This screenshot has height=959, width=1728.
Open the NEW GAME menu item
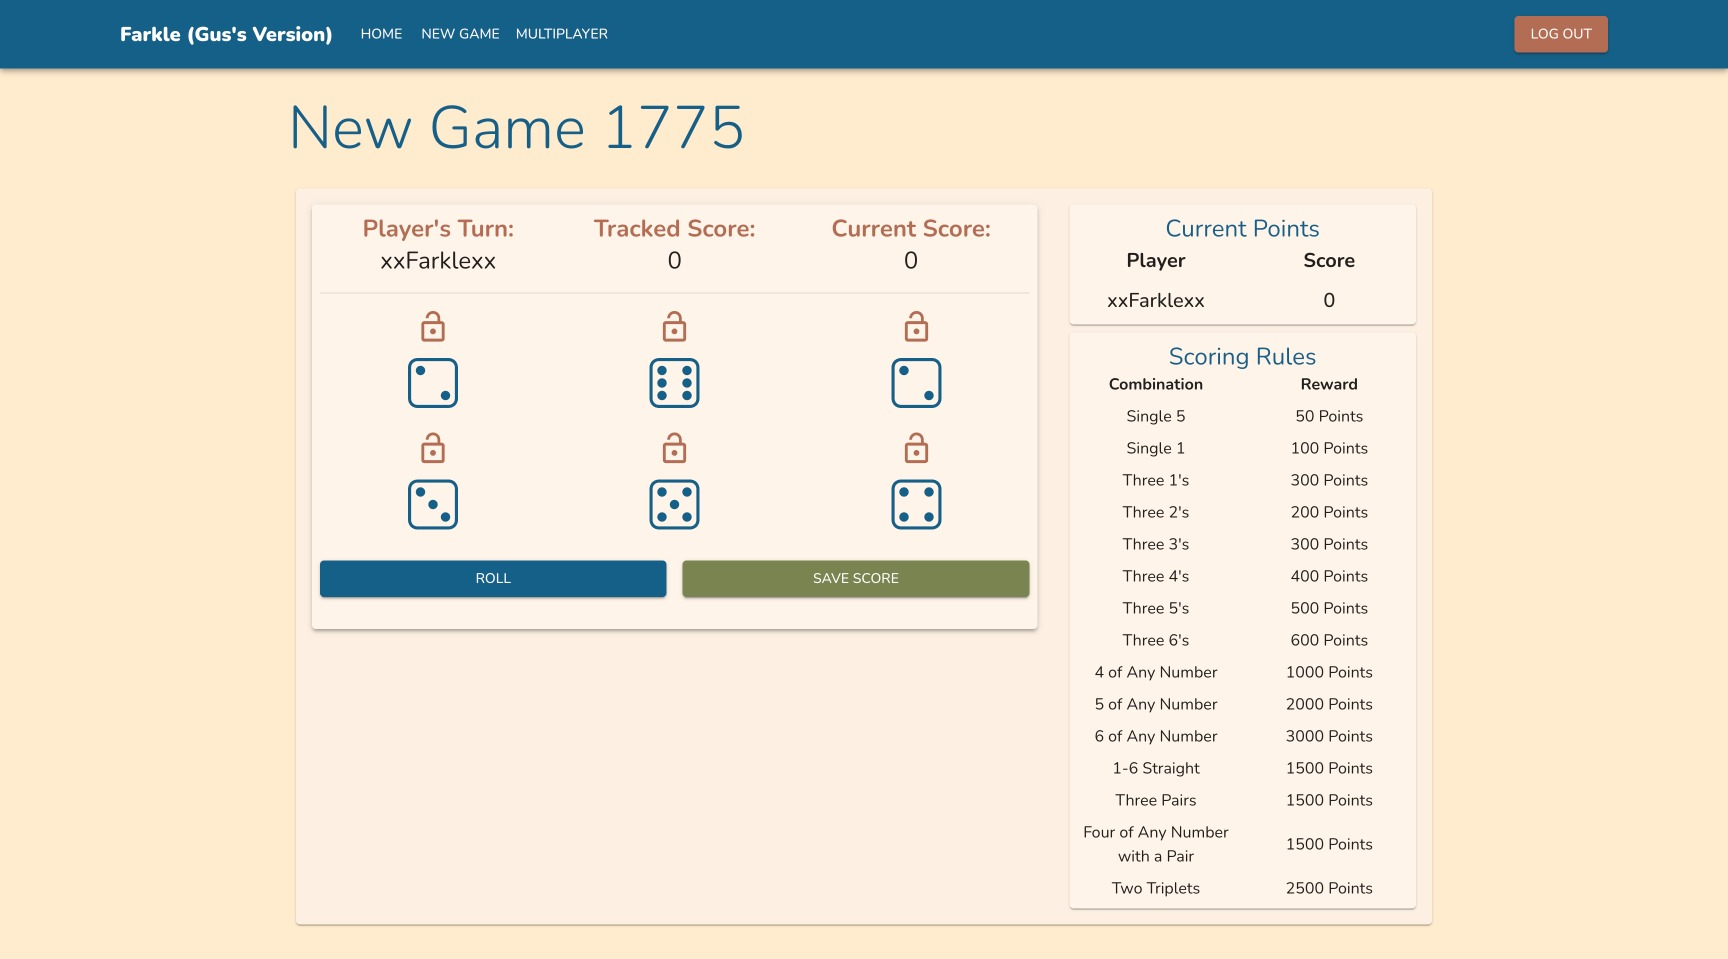460,34
